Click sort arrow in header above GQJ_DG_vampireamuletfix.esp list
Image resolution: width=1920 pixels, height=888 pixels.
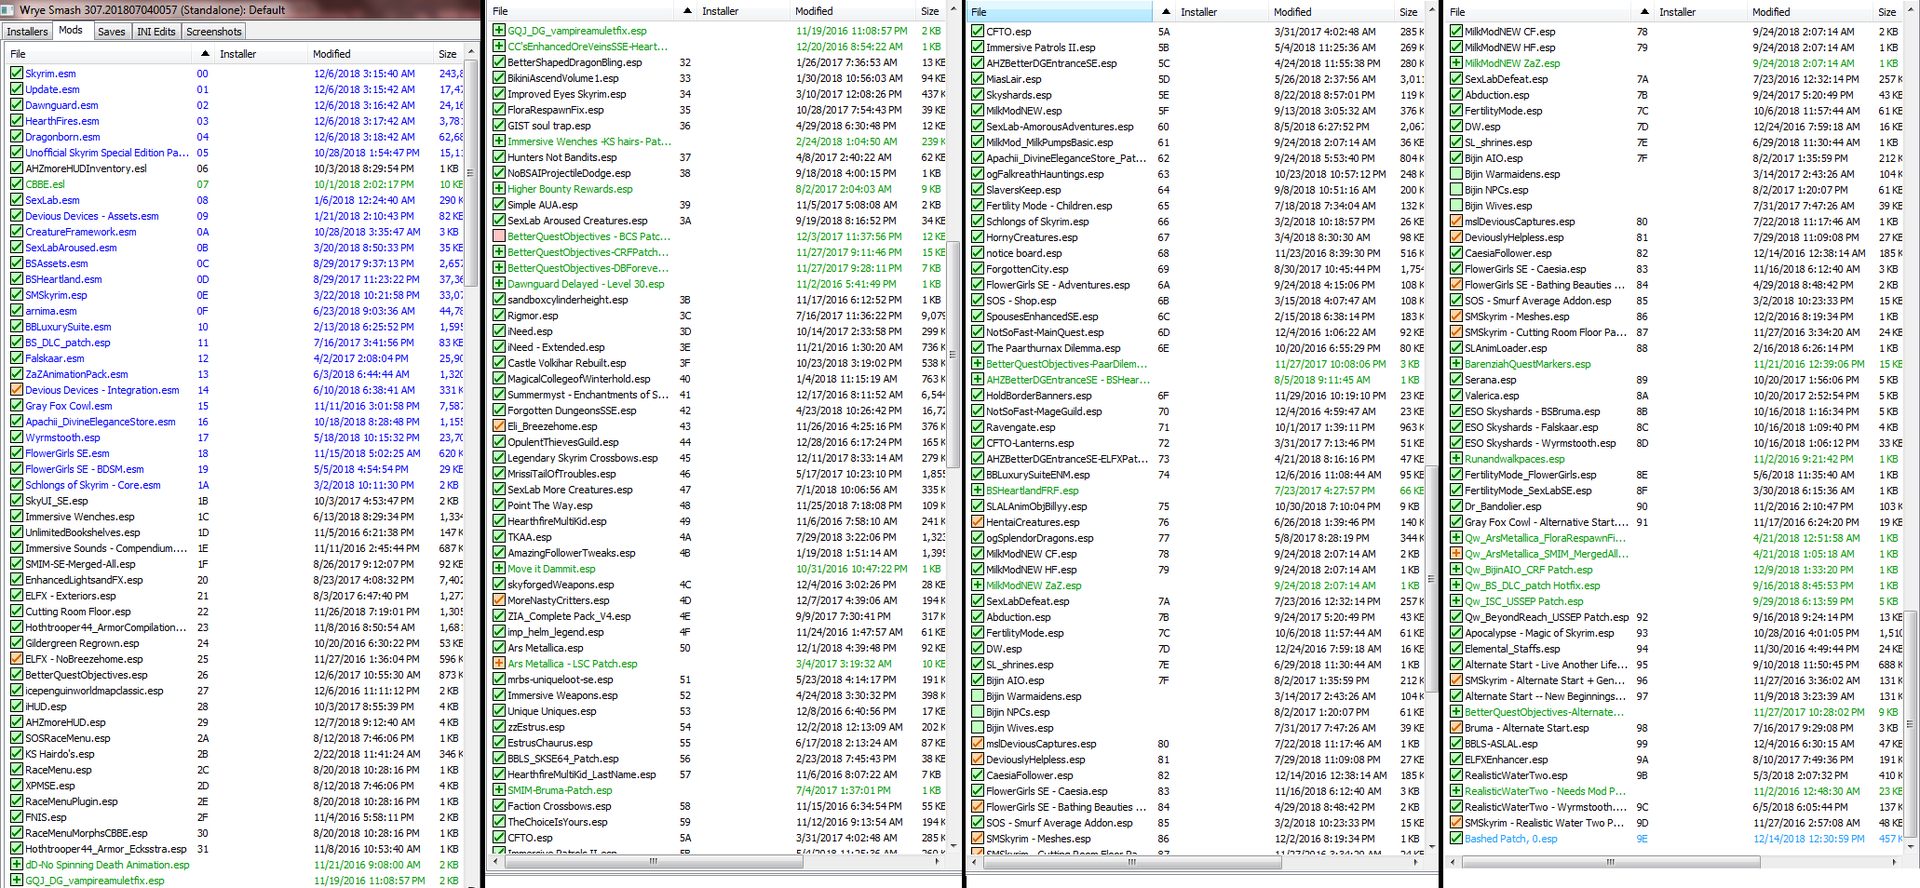pyautogui.click(x=687, y=11)
